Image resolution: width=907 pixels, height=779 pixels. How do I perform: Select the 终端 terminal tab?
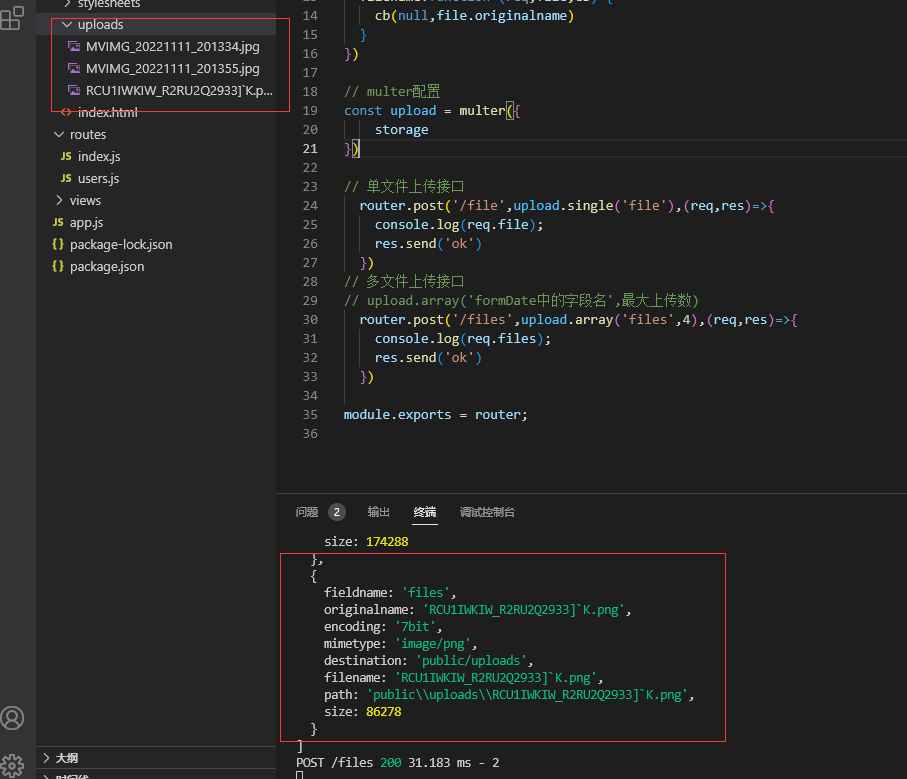pos(425,512)
